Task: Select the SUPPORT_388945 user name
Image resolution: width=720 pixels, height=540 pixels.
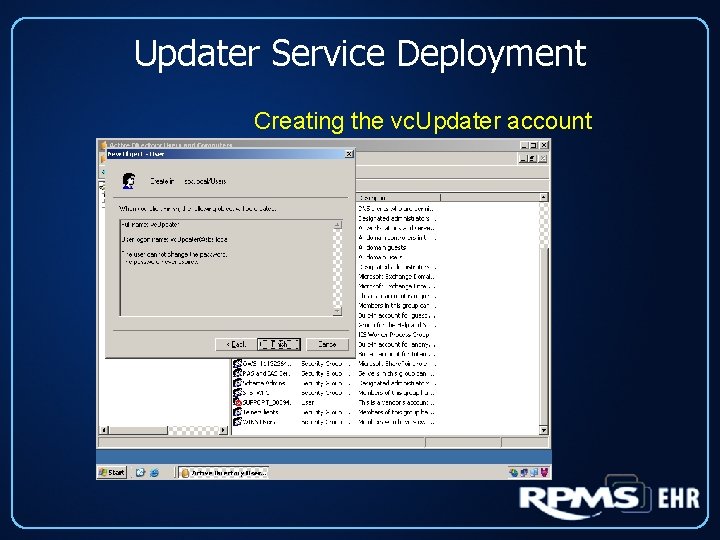Action: pyautogui.click(x=267, y=402)
